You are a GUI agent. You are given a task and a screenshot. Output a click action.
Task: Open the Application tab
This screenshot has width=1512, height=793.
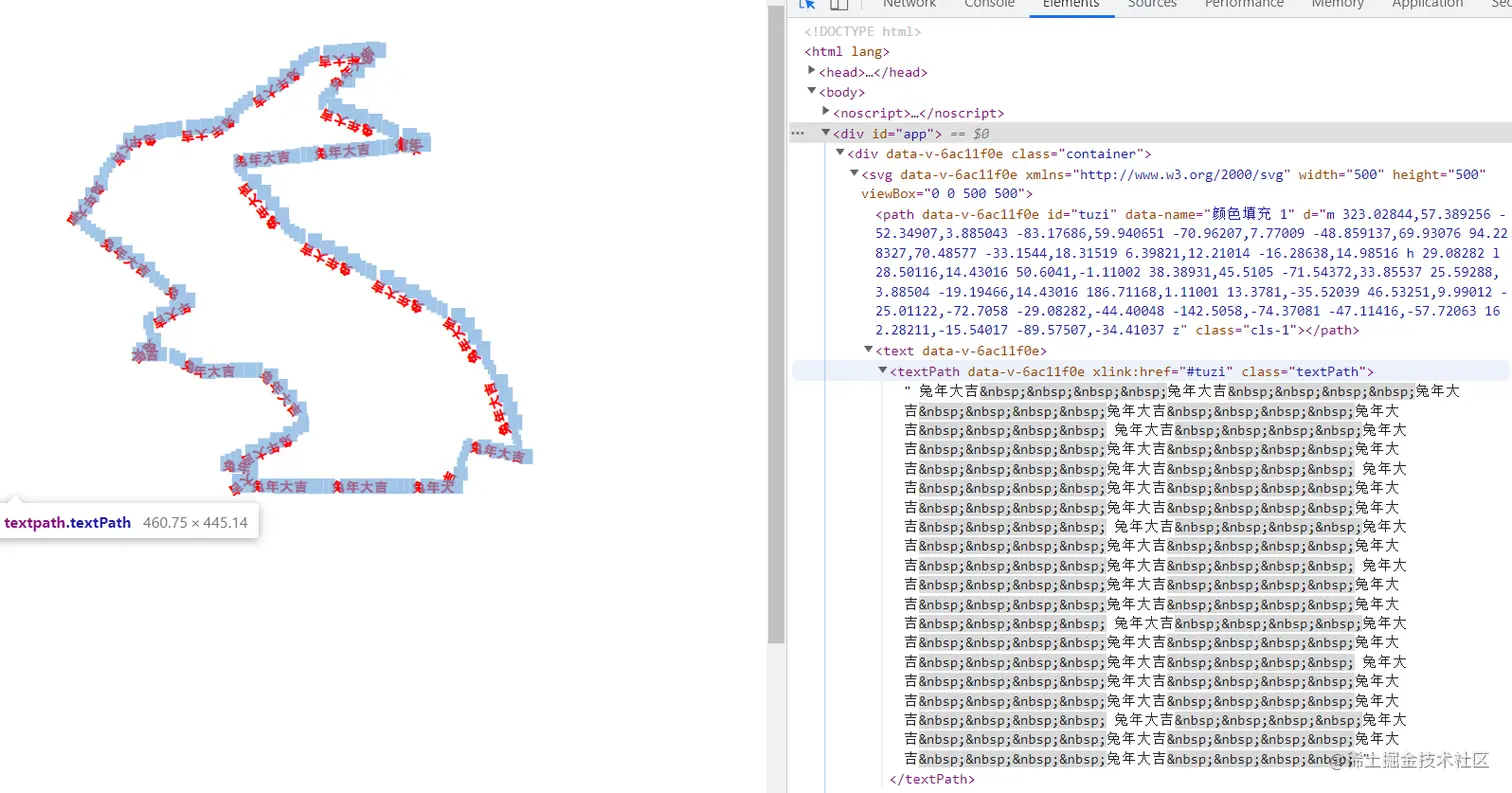(x=1427, y=5)
